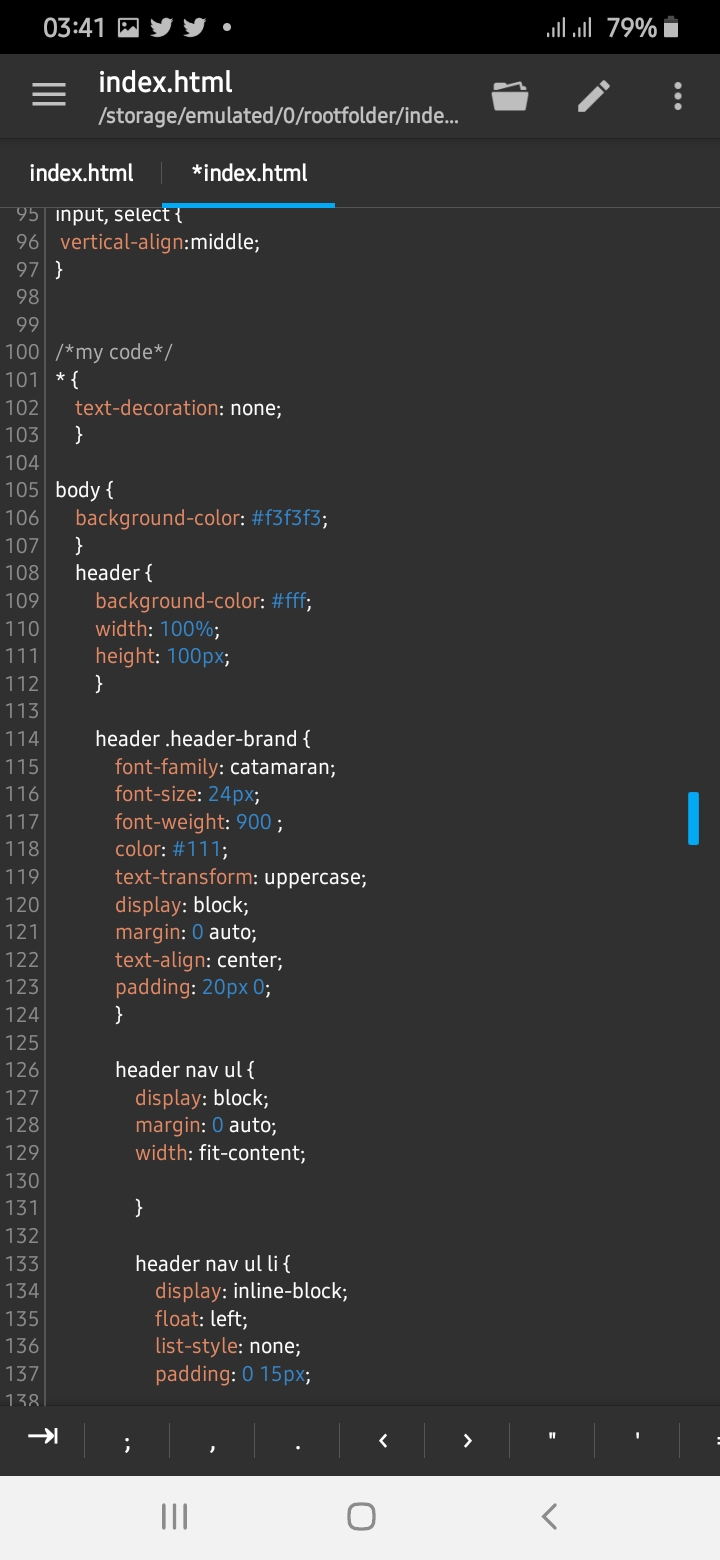Tap the blue scrollbar thumb

[693, 818]
